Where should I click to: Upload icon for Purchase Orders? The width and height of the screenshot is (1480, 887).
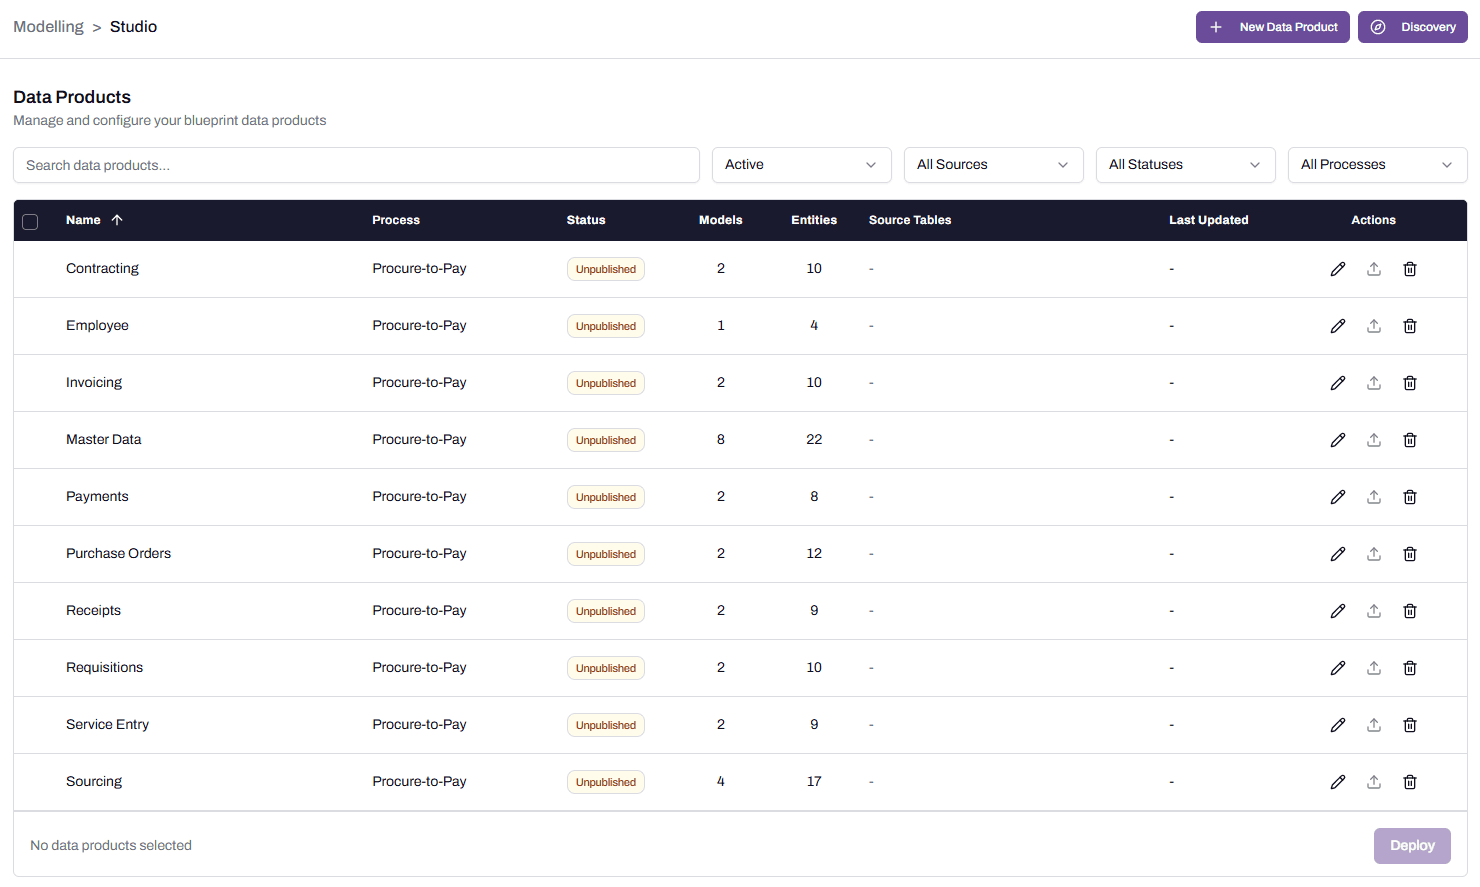click(x=1374, y=554)
